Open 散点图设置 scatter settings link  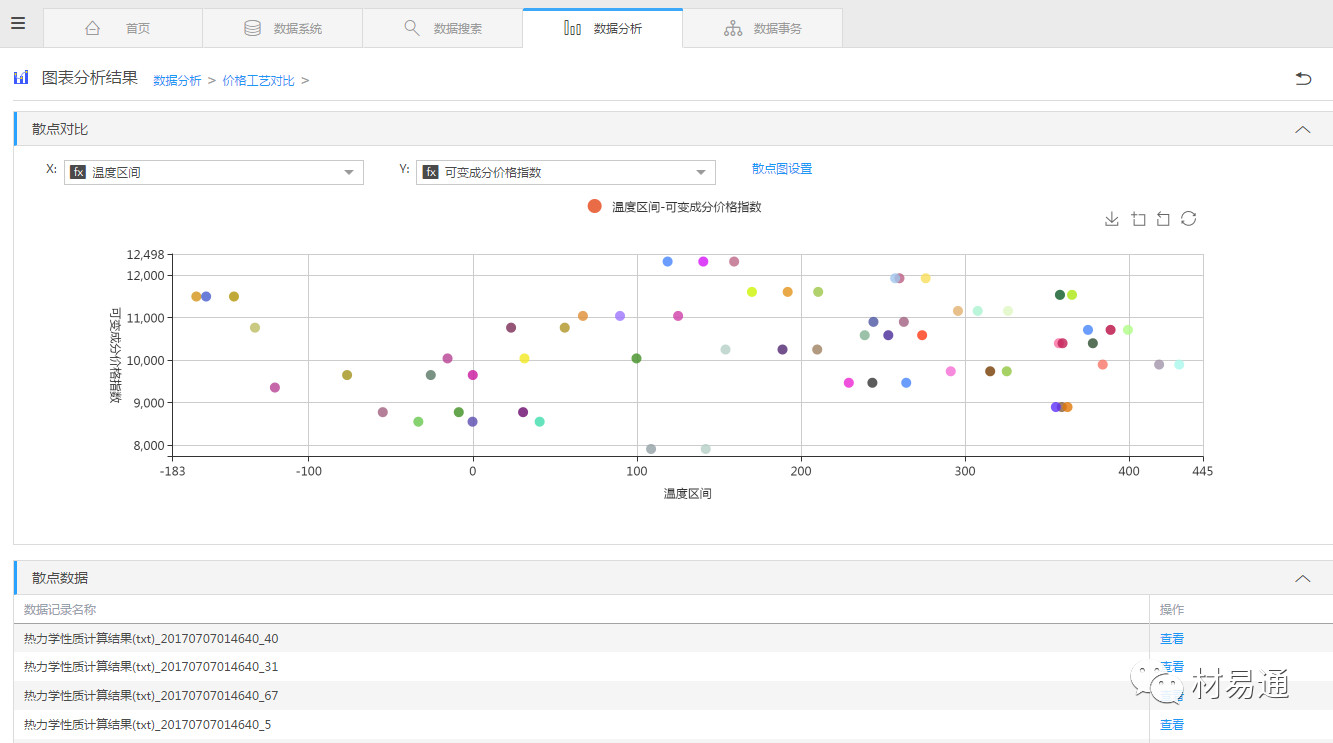click(x=782, y=169)
